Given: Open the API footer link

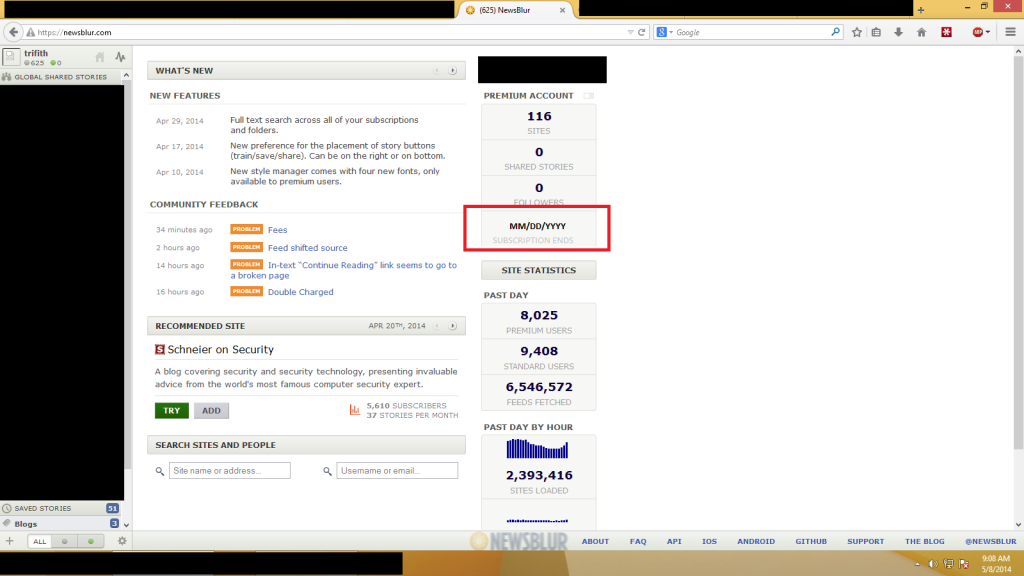Looking at the screenshot, I should (674, 541).
